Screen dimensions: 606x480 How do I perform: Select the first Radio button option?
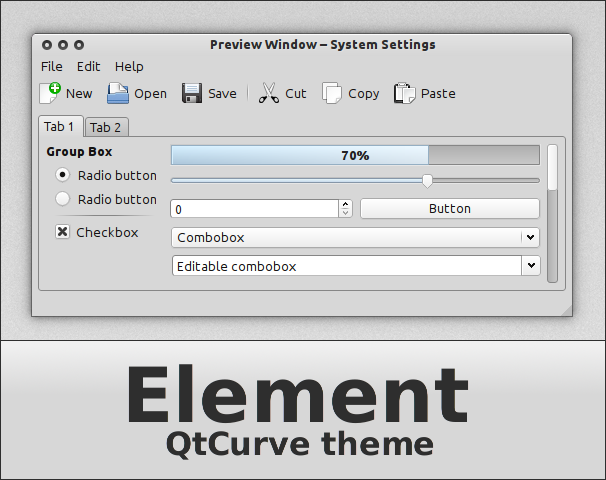click(63, 175)
